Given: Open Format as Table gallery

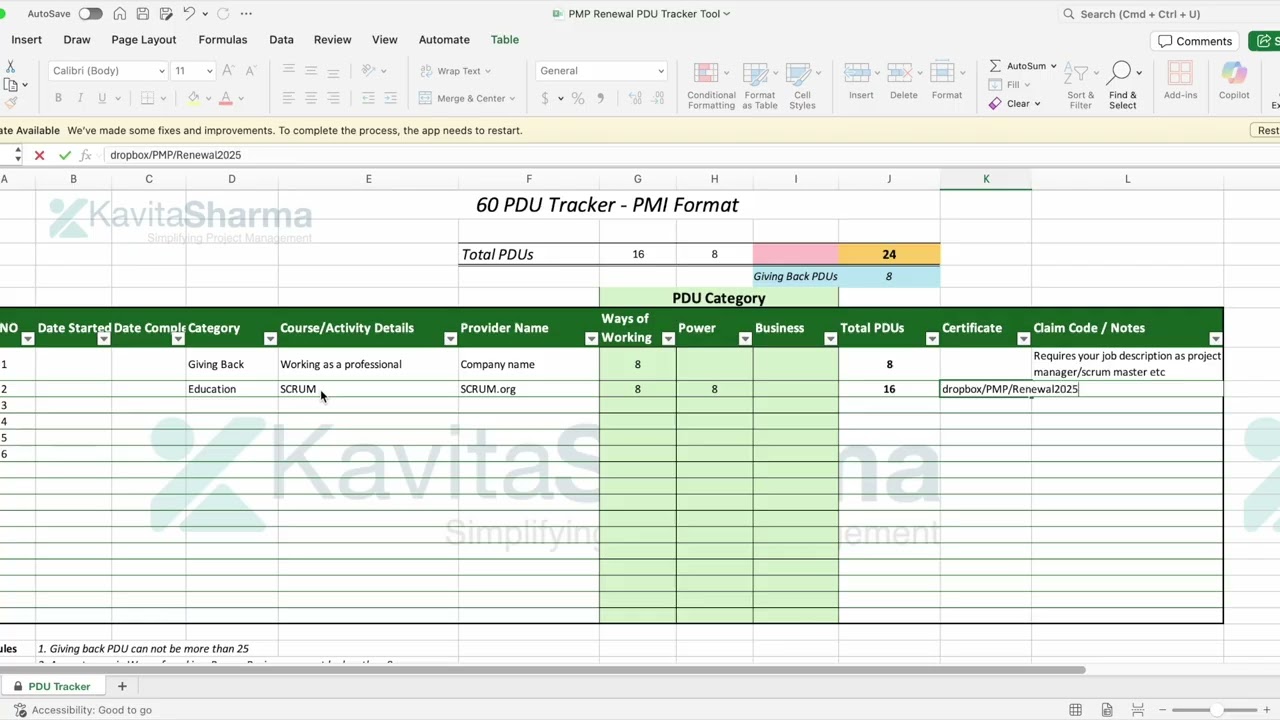Looking at the screenshot, I should click(x=759, y=85).
